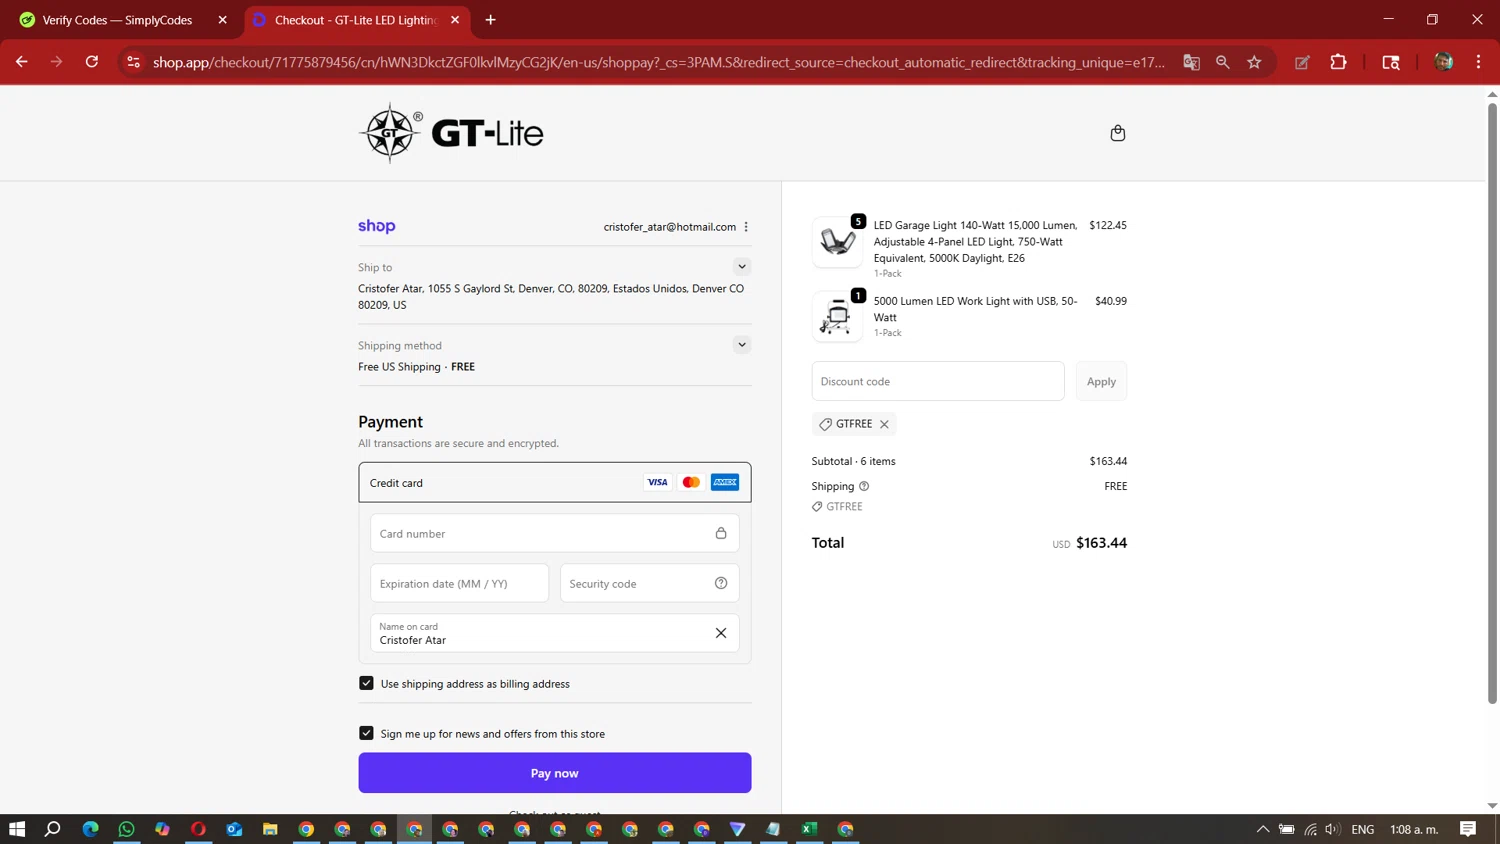
Task: Click the pen icon in Chrome toolbar
Action: pos(1302,62)
